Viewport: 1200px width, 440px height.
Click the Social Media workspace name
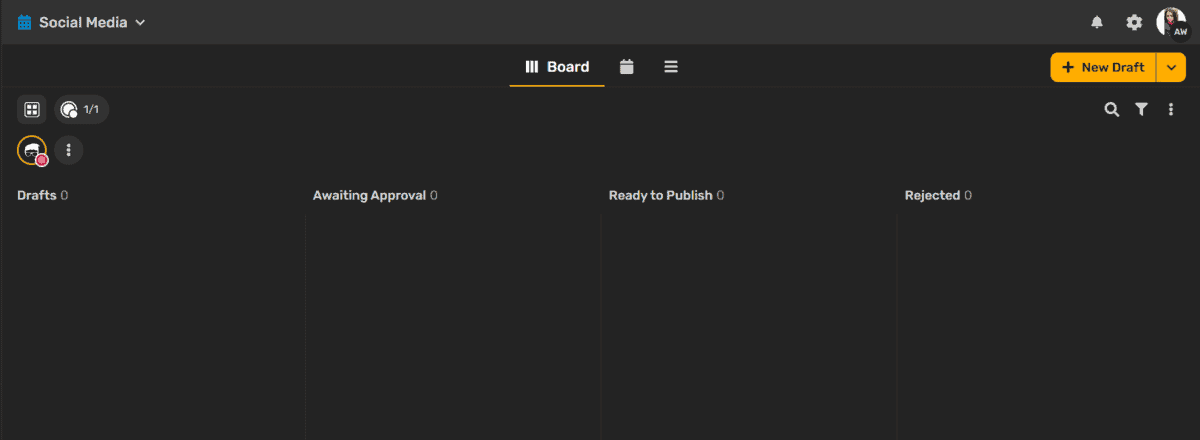click(x=83, y=22)
